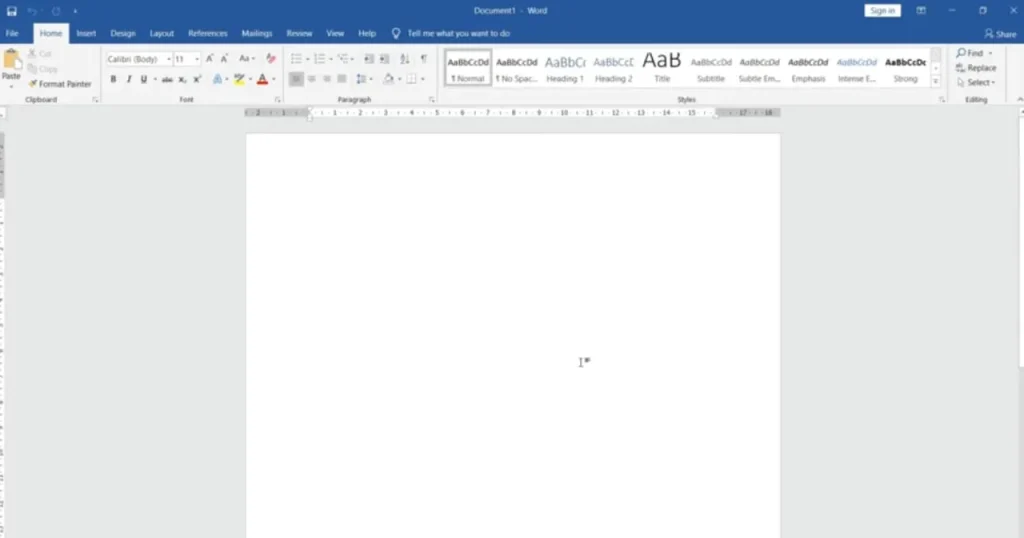
Task: Redo the last action
Action: (x=56, y=11)
